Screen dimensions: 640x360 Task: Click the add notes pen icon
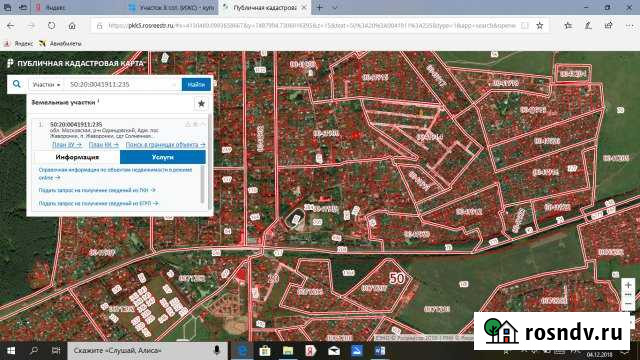588,26
